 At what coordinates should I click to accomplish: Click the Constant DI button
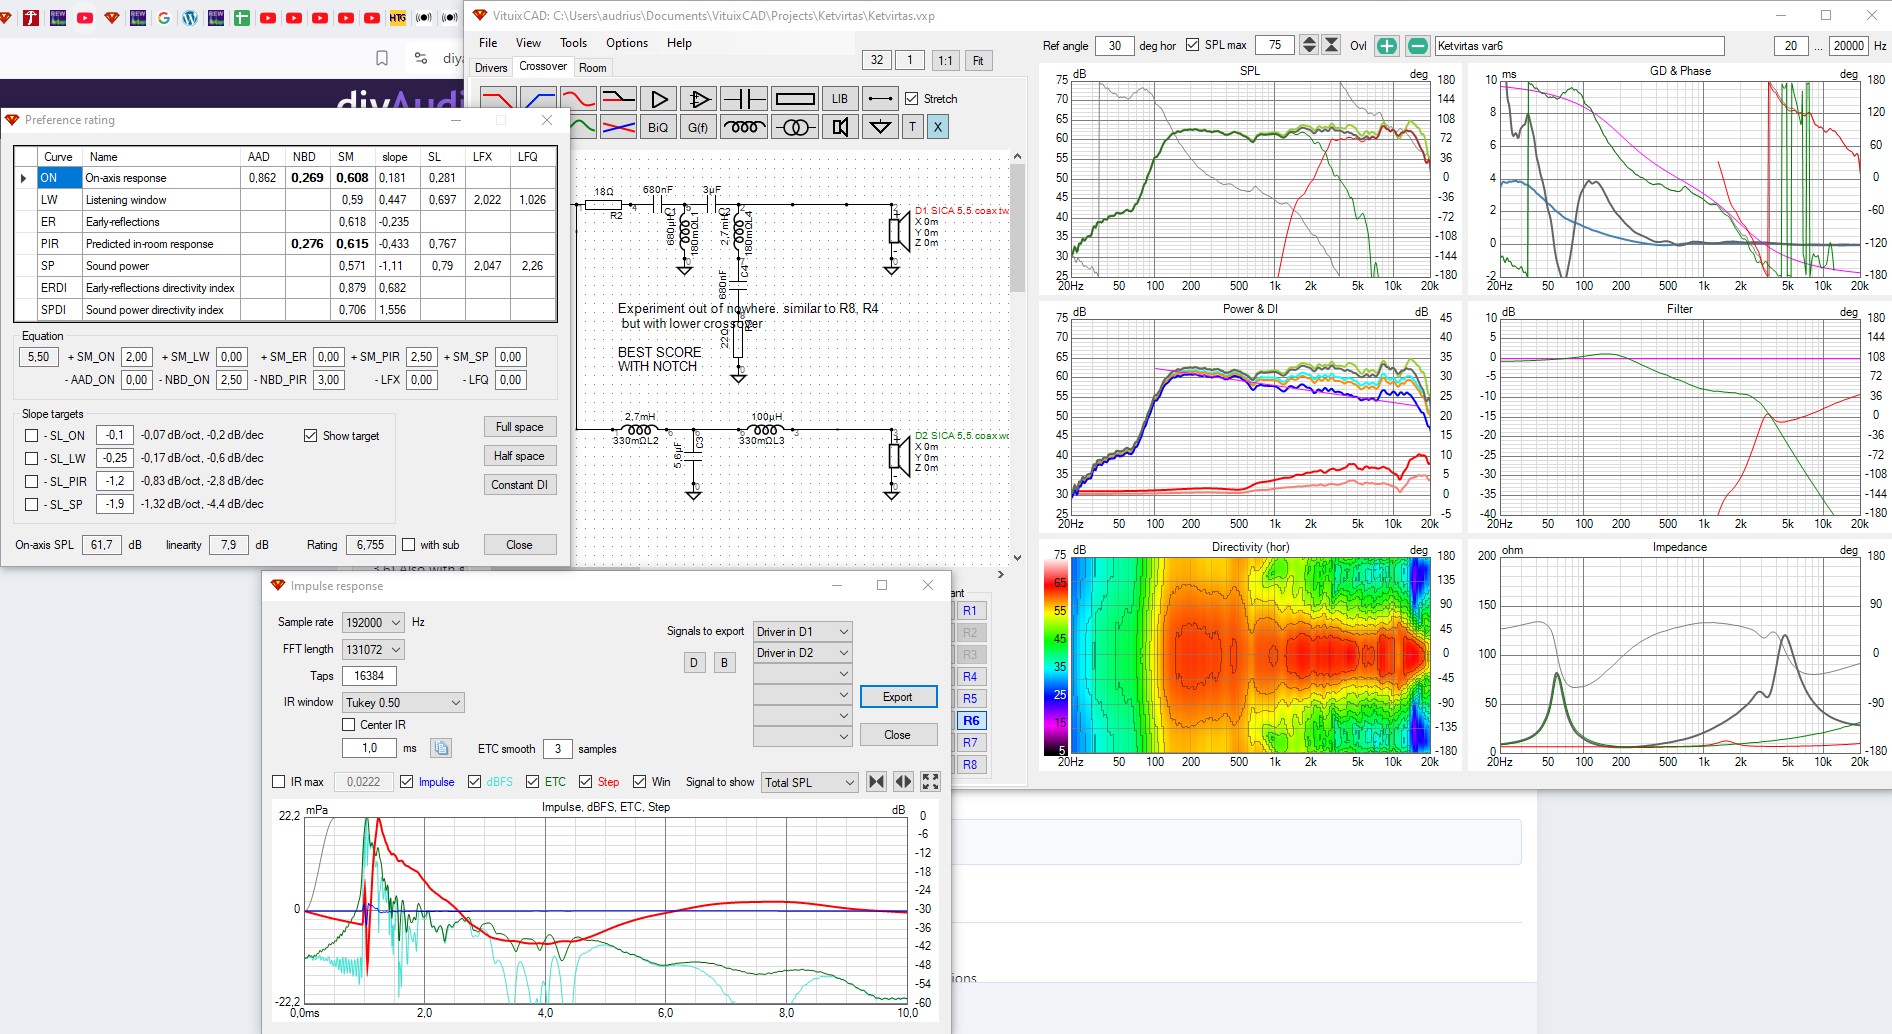point(520,485)
